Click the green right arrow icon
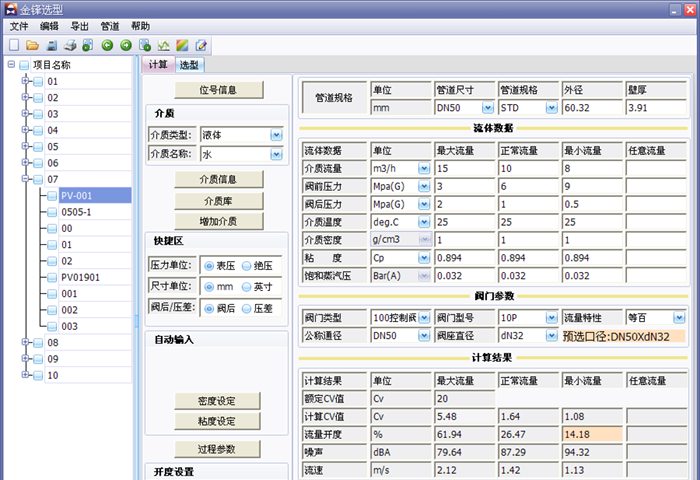The image size is (700, 480). pyautogui.click(x=125, y=45)
